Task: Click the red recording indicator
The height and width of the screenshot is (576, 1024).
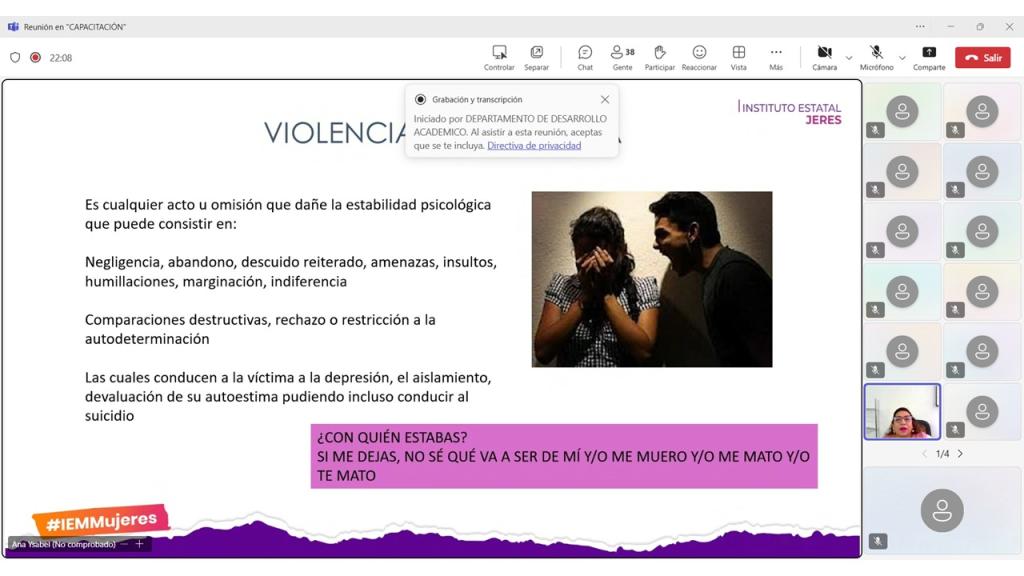Action: tap(35, 58)
